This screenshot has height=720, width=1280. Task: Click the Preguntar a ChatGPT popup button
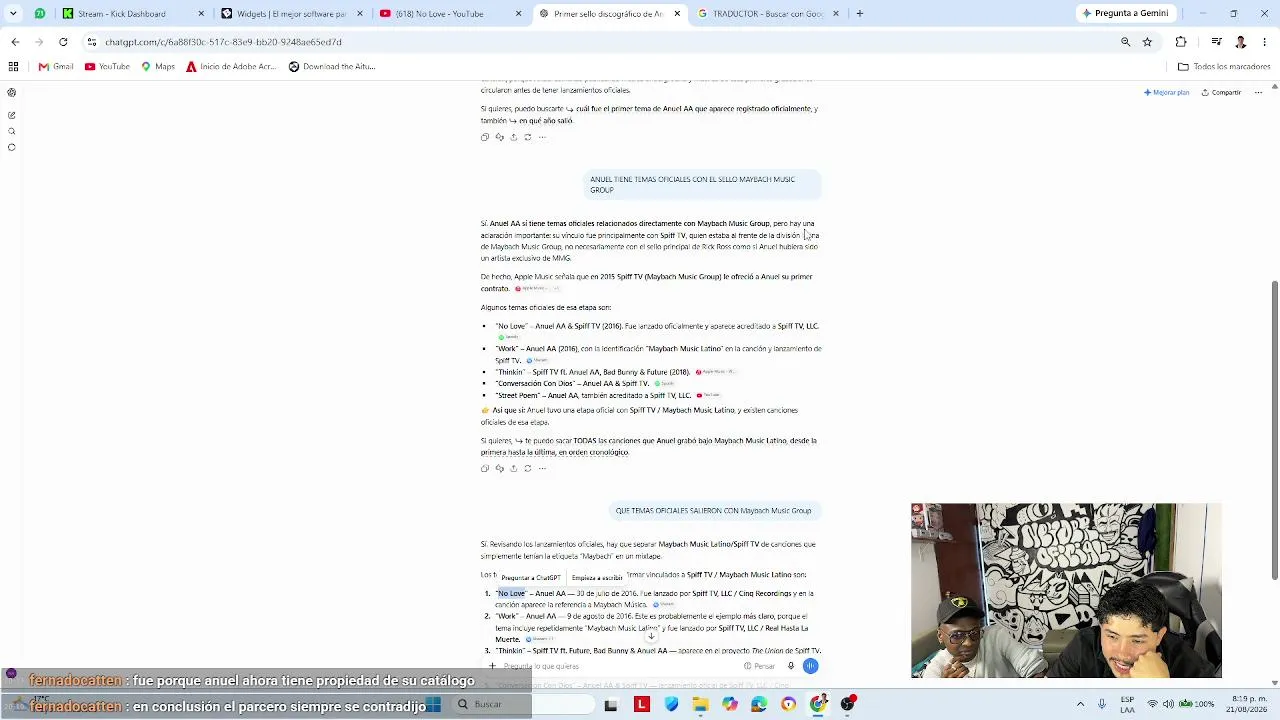pyautogui.click(x=531, y=578)
